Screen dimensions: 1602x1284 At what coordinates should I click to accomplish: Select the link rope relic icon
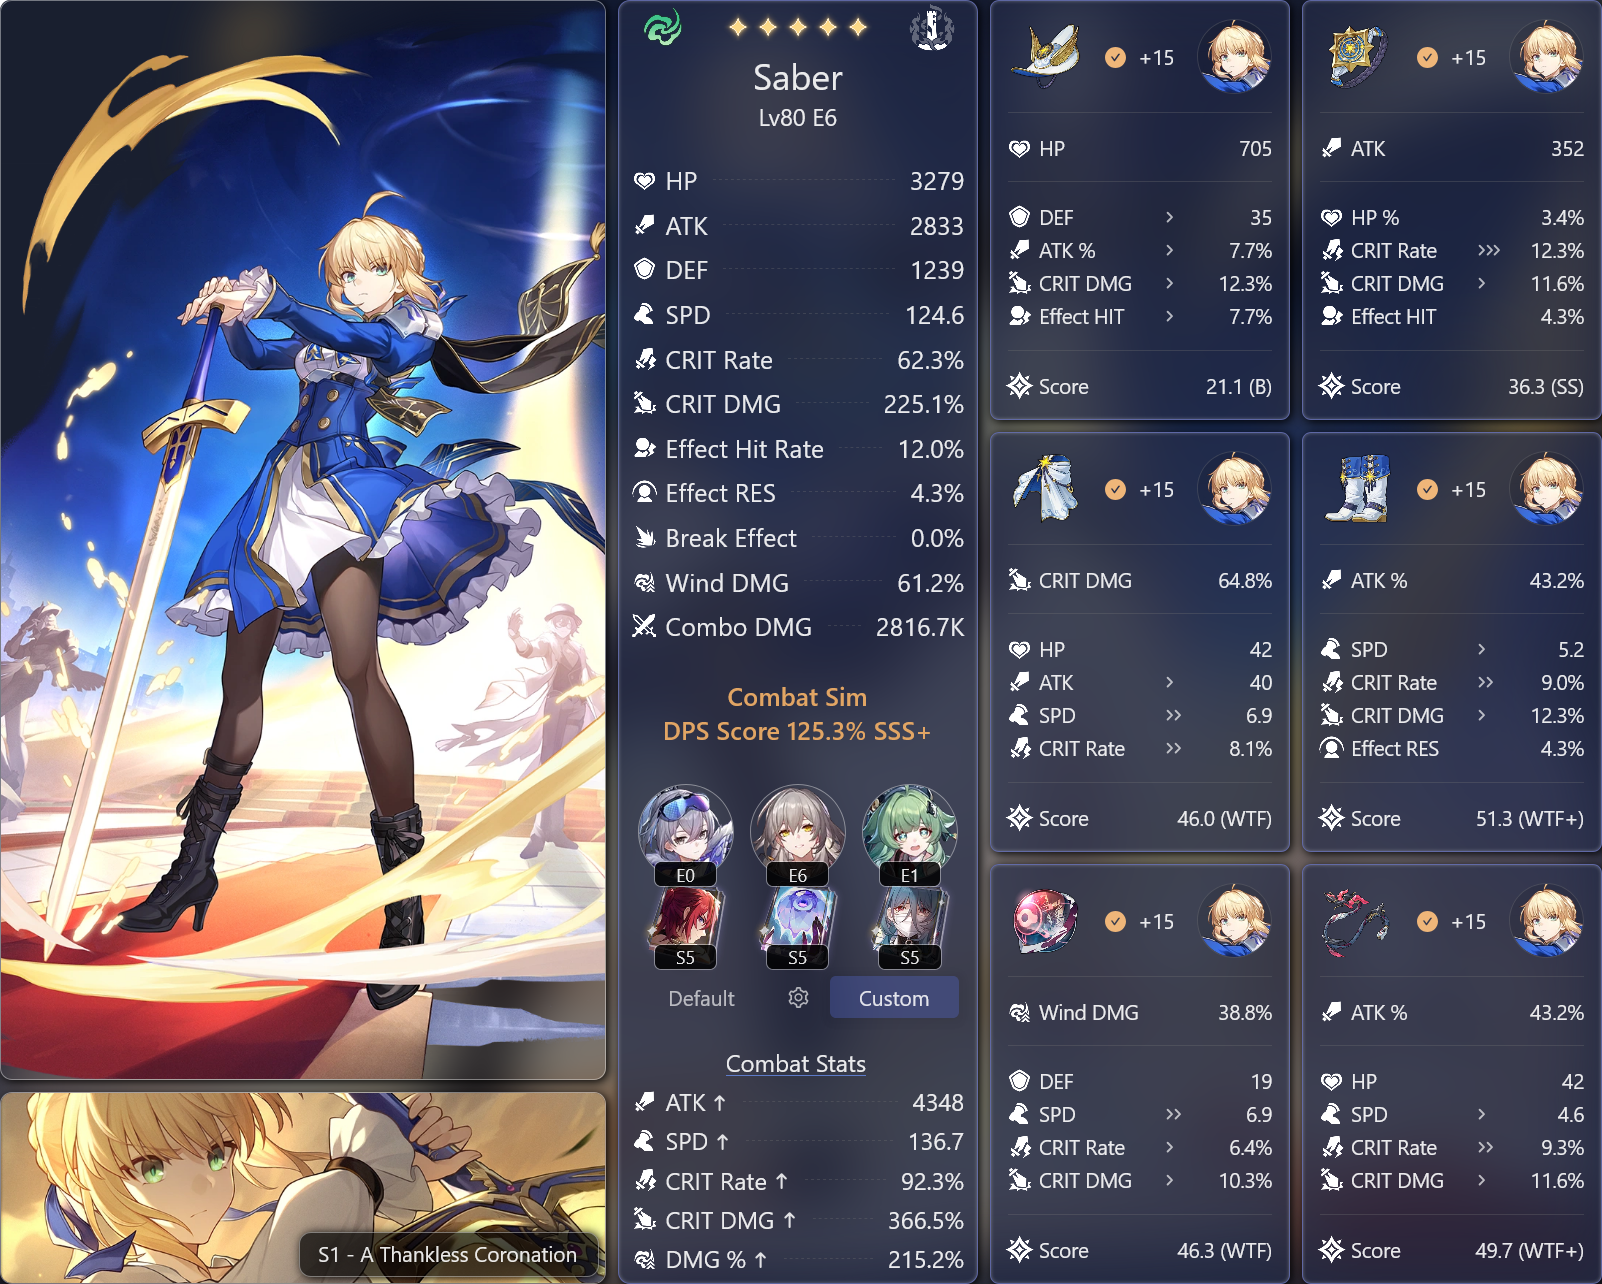[x=1357, y=921]
